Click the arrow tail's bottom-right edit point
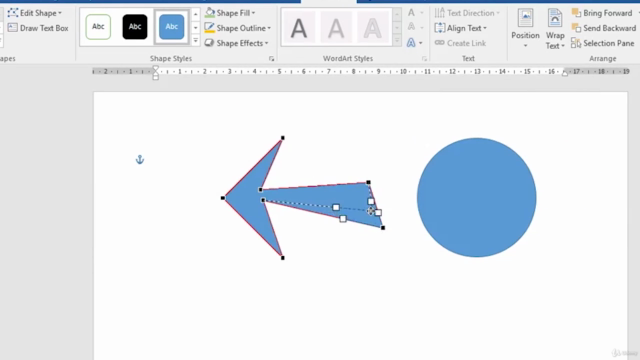This screenshot has height=360, width=640. pos(383,228)
